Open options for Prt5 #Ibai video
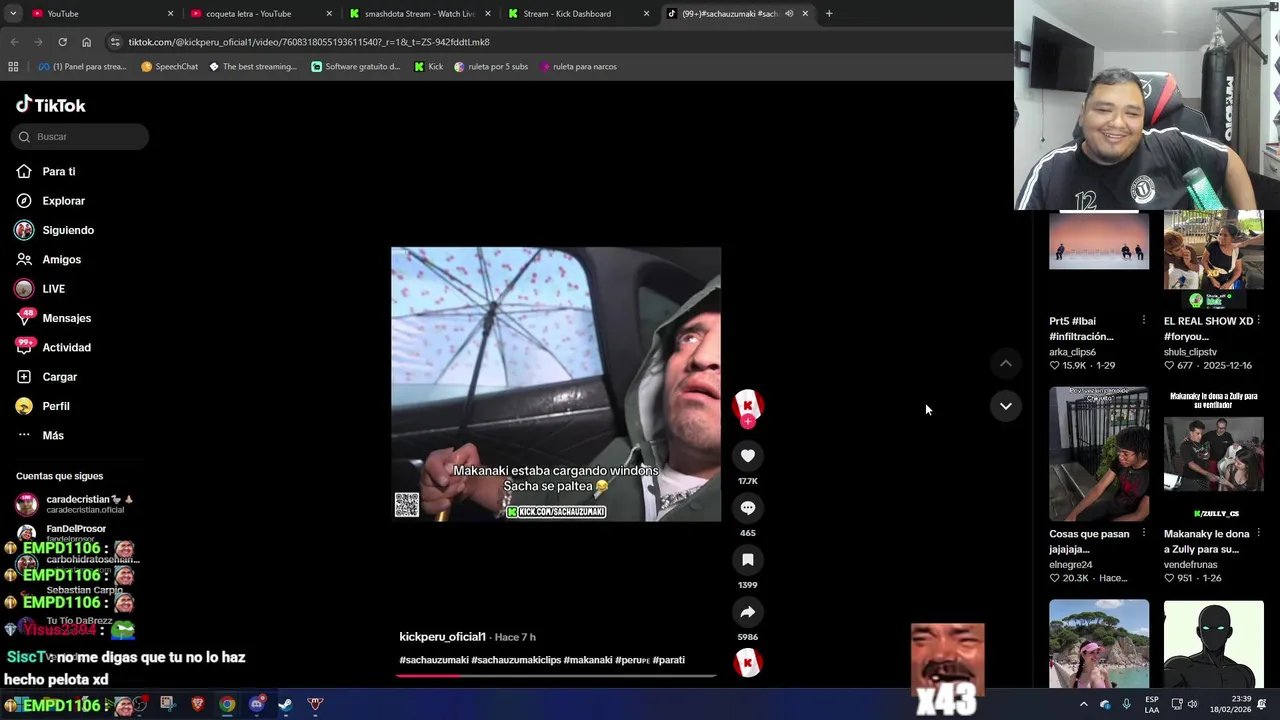The image size is (1280, 720). coord(1144,321)
